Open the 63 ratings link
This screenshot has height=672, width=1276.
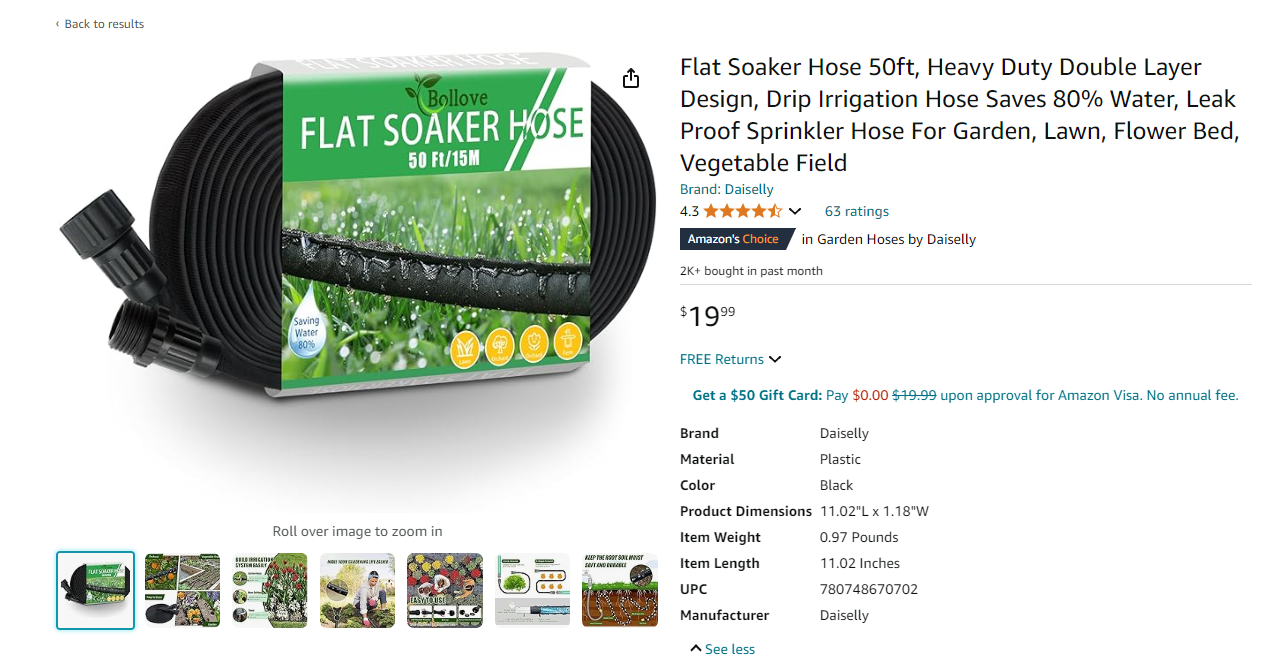856,211
